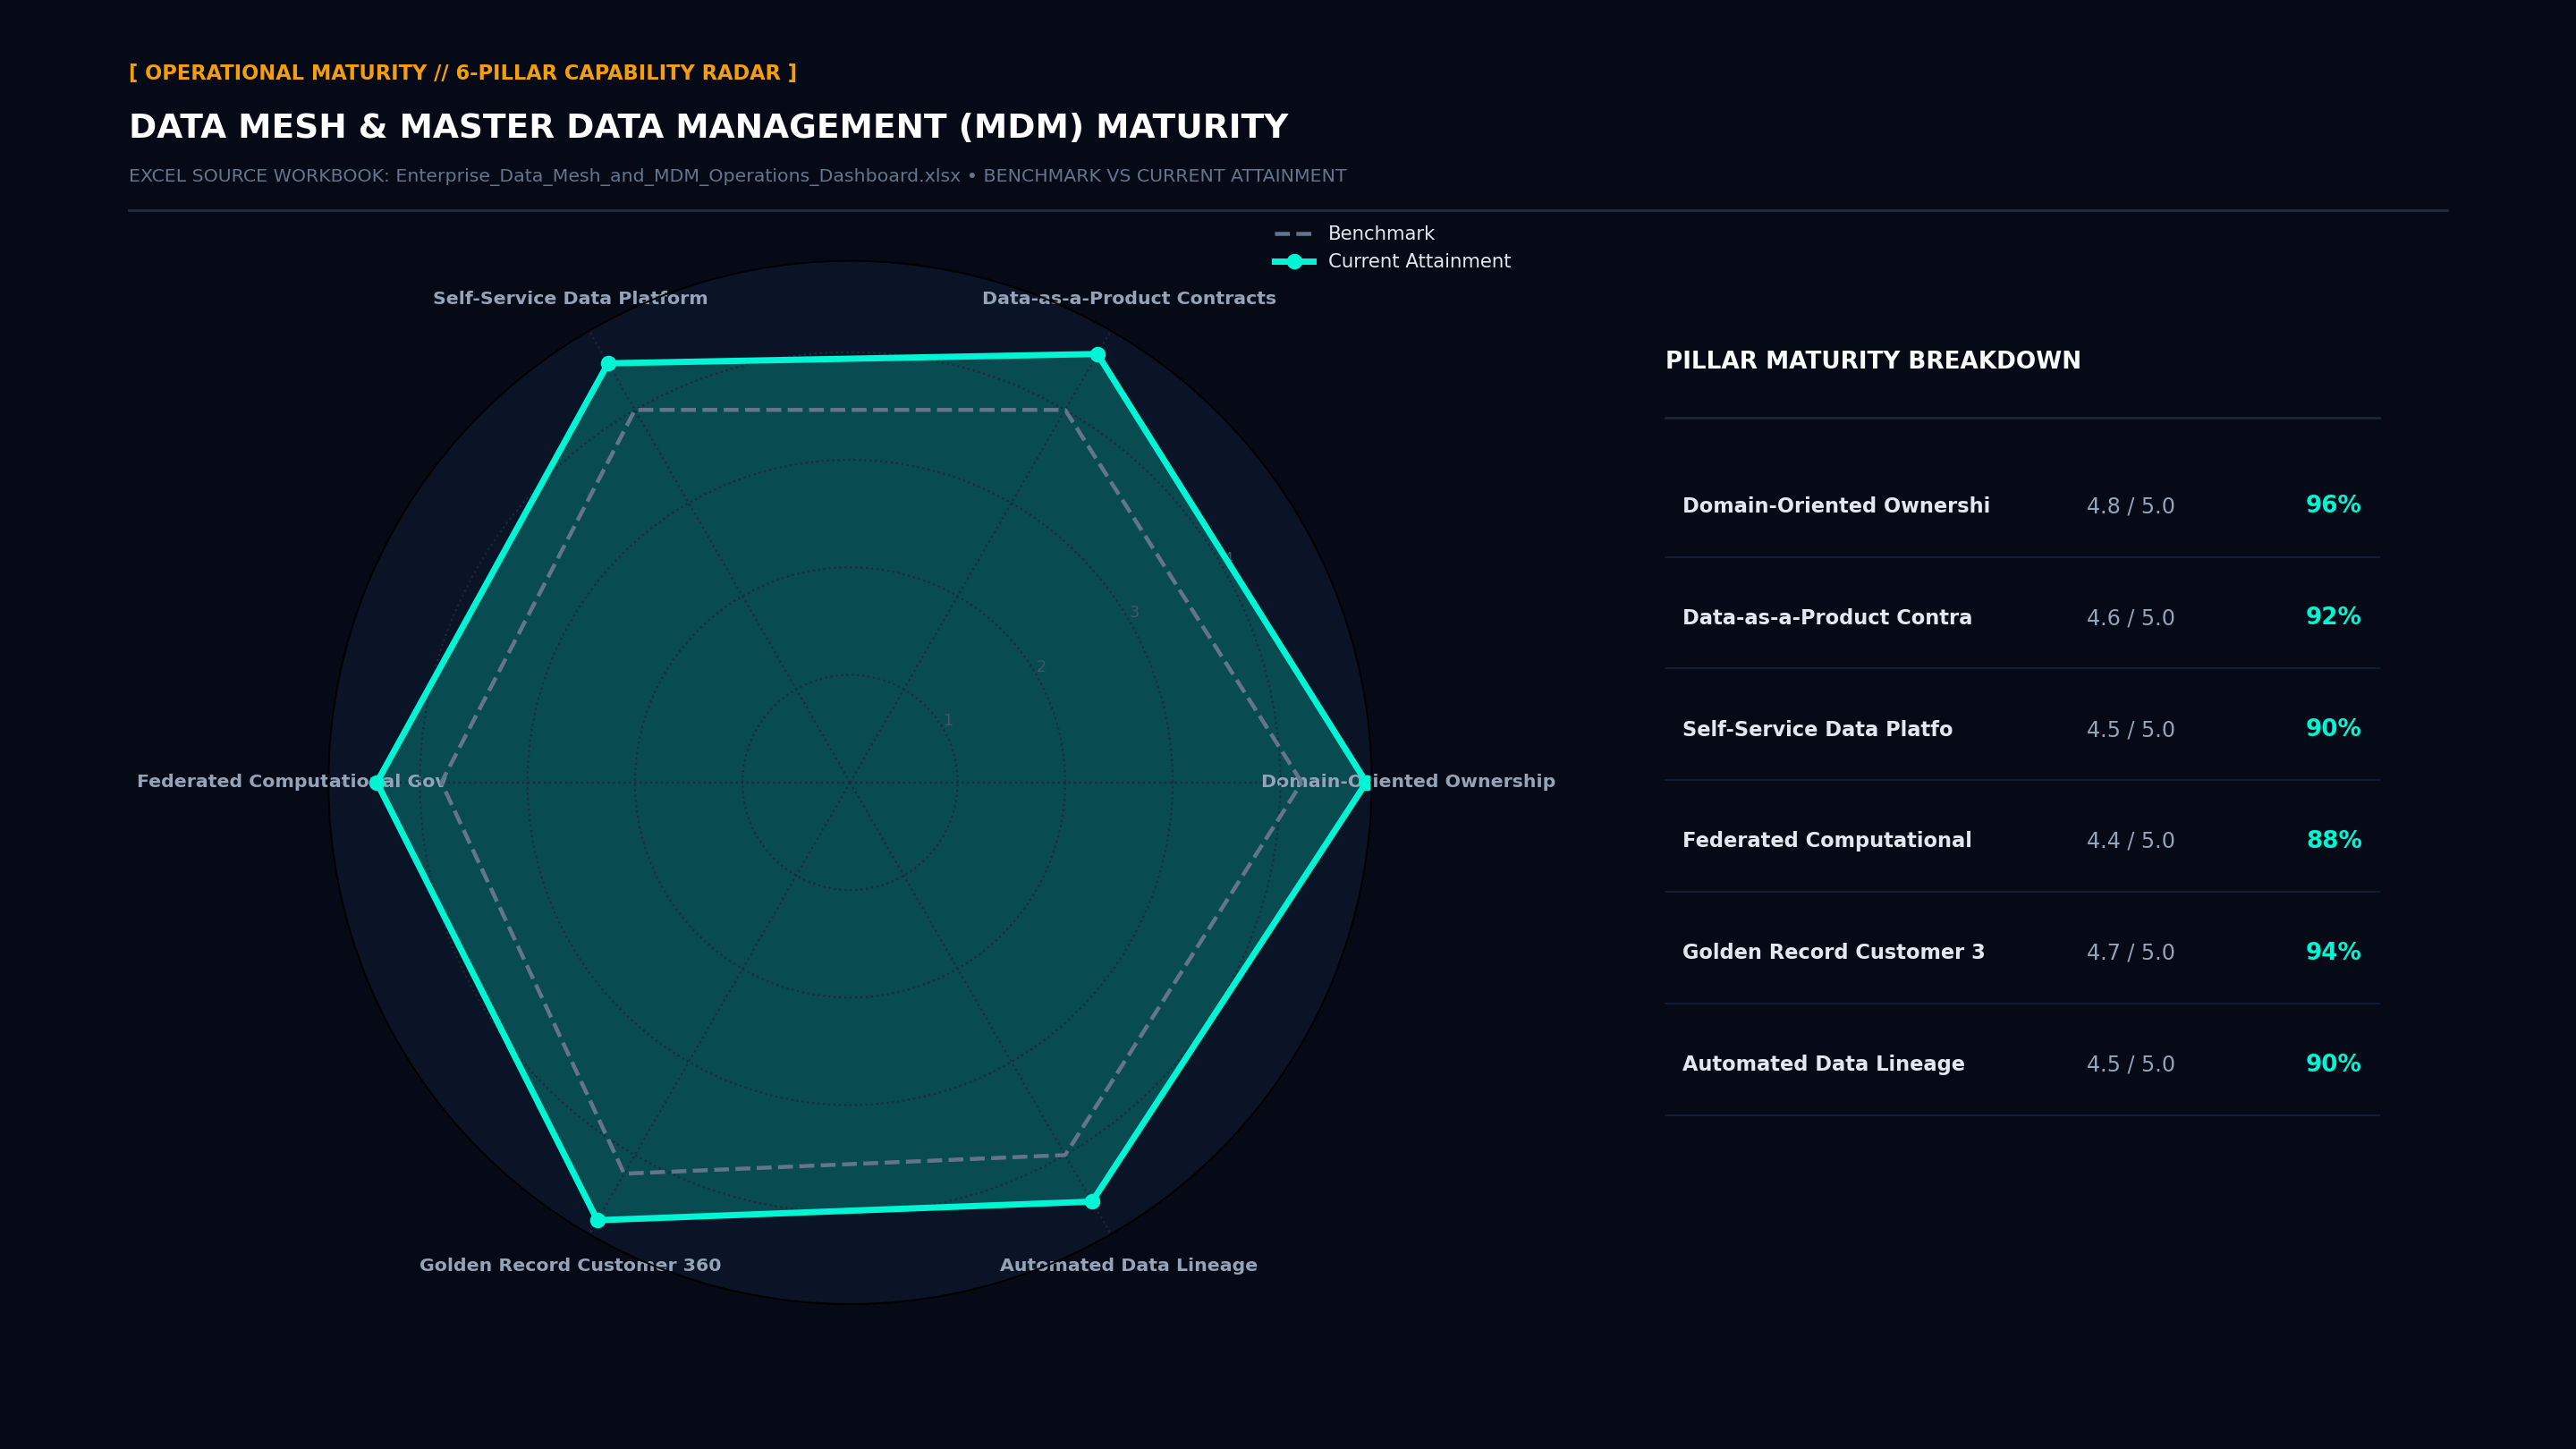Select the Self-Service Data Platform axis label
Image resolution: width=2576 pixels, height=1449 pixels.
pos(570,299)
